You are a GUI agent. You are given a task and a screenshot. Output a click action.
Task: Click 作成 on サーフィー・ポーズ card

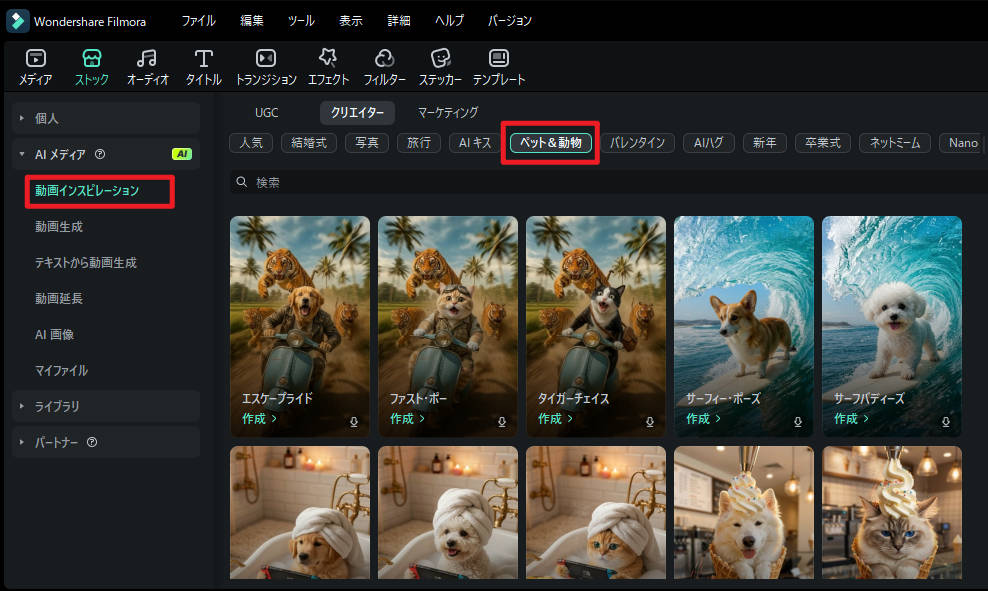[703, 418]
